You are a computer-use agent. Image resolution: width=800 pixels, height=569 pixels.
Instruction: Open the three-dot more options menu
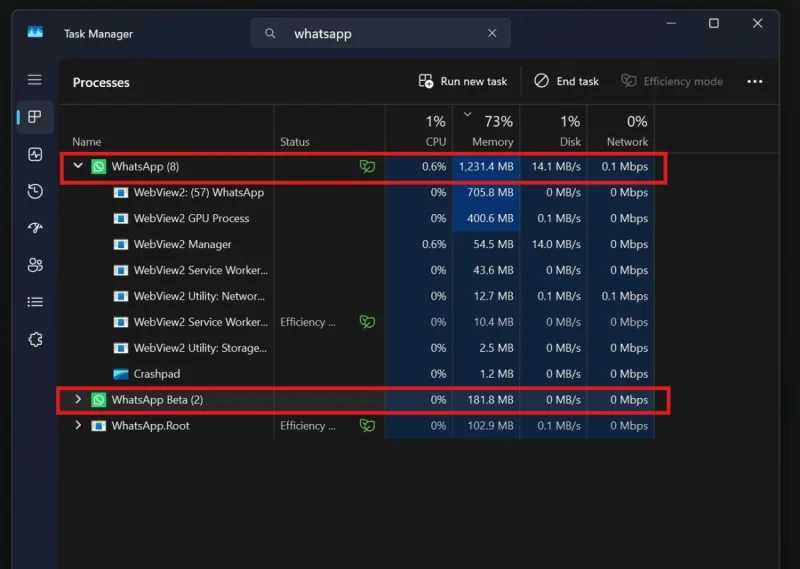(x=754, y=81)
